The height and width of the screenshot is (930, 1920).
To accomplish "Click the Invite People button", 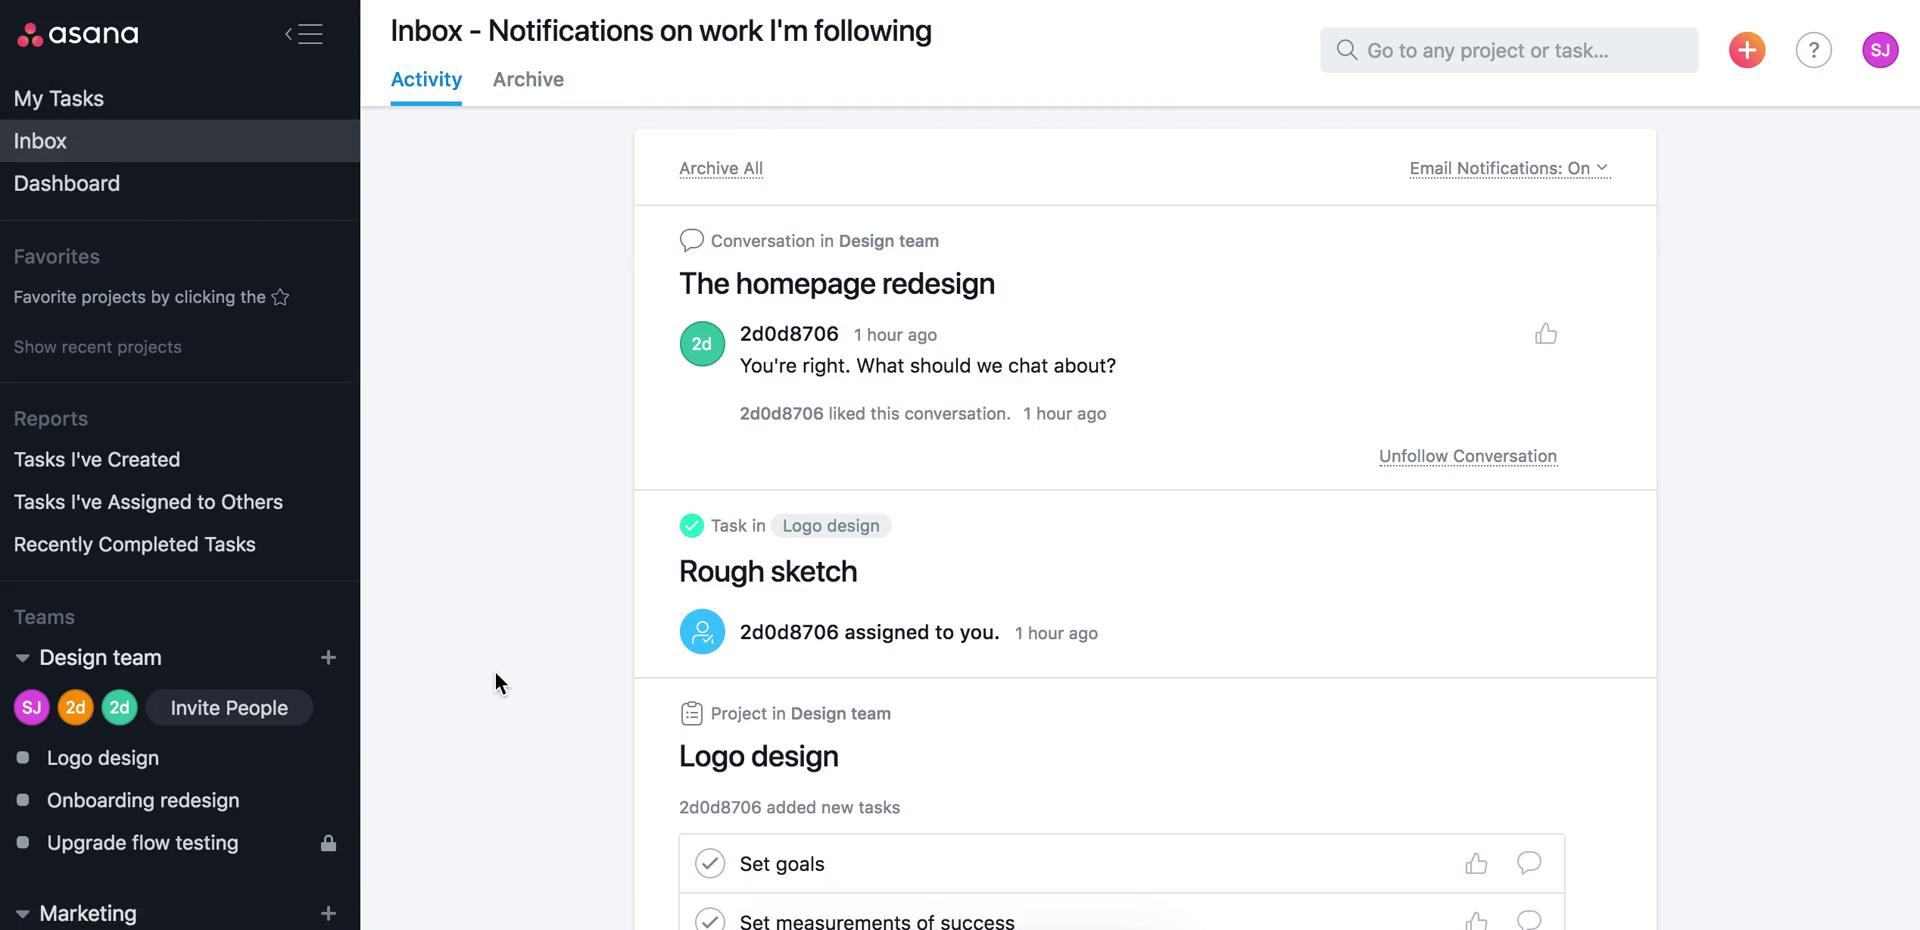I will [229, 708].
